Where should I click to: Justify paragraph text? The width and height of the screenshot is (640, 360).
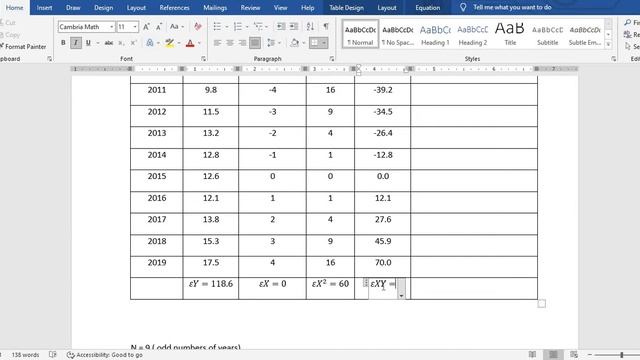[255, 43]
